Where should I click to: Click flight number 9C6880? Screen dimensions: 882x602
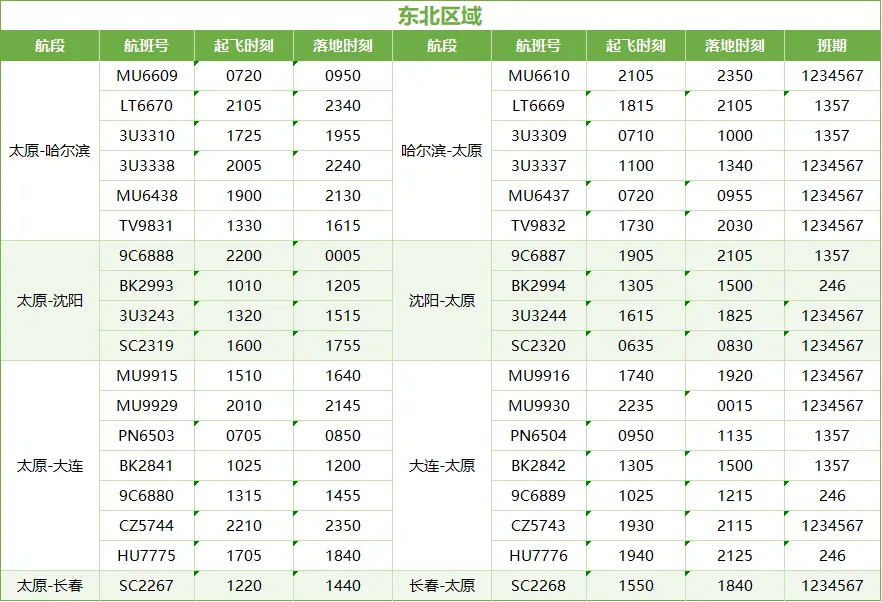[x=147, y=496]
